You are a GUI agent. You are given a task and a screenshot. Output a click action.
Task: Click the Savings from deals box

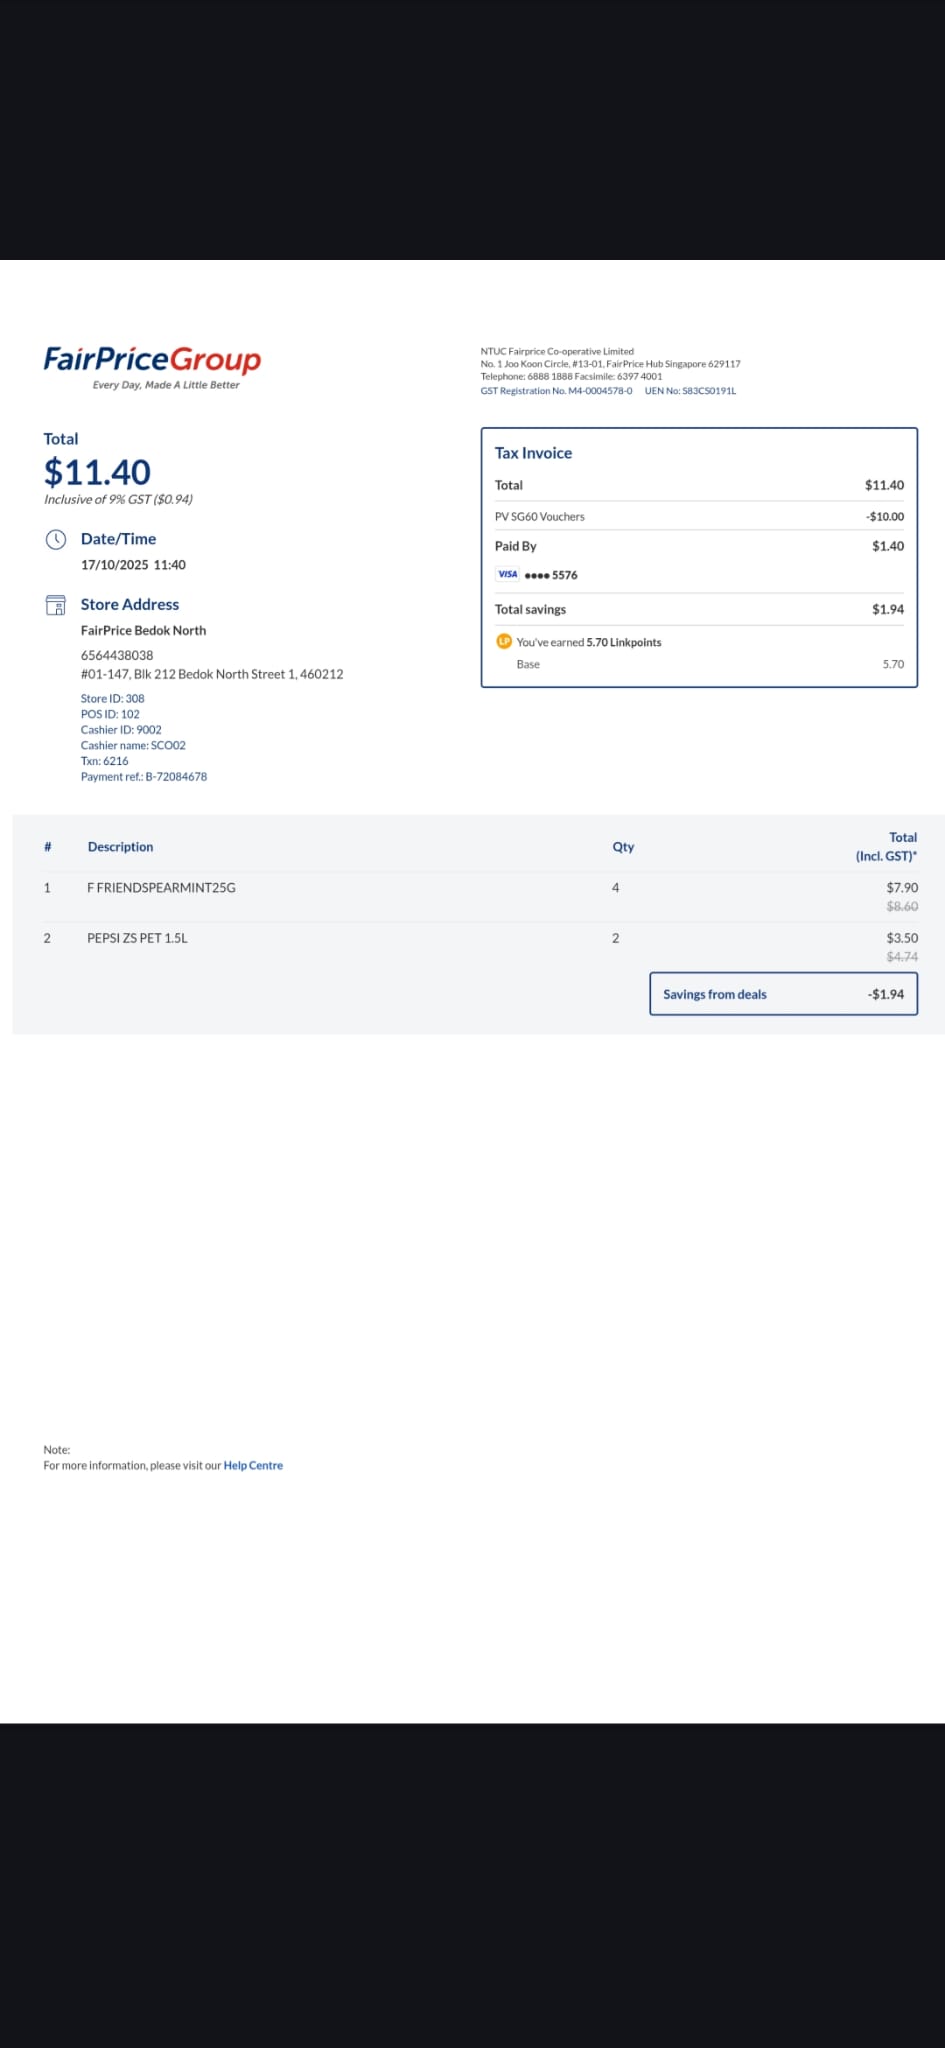tap(783, 994)
